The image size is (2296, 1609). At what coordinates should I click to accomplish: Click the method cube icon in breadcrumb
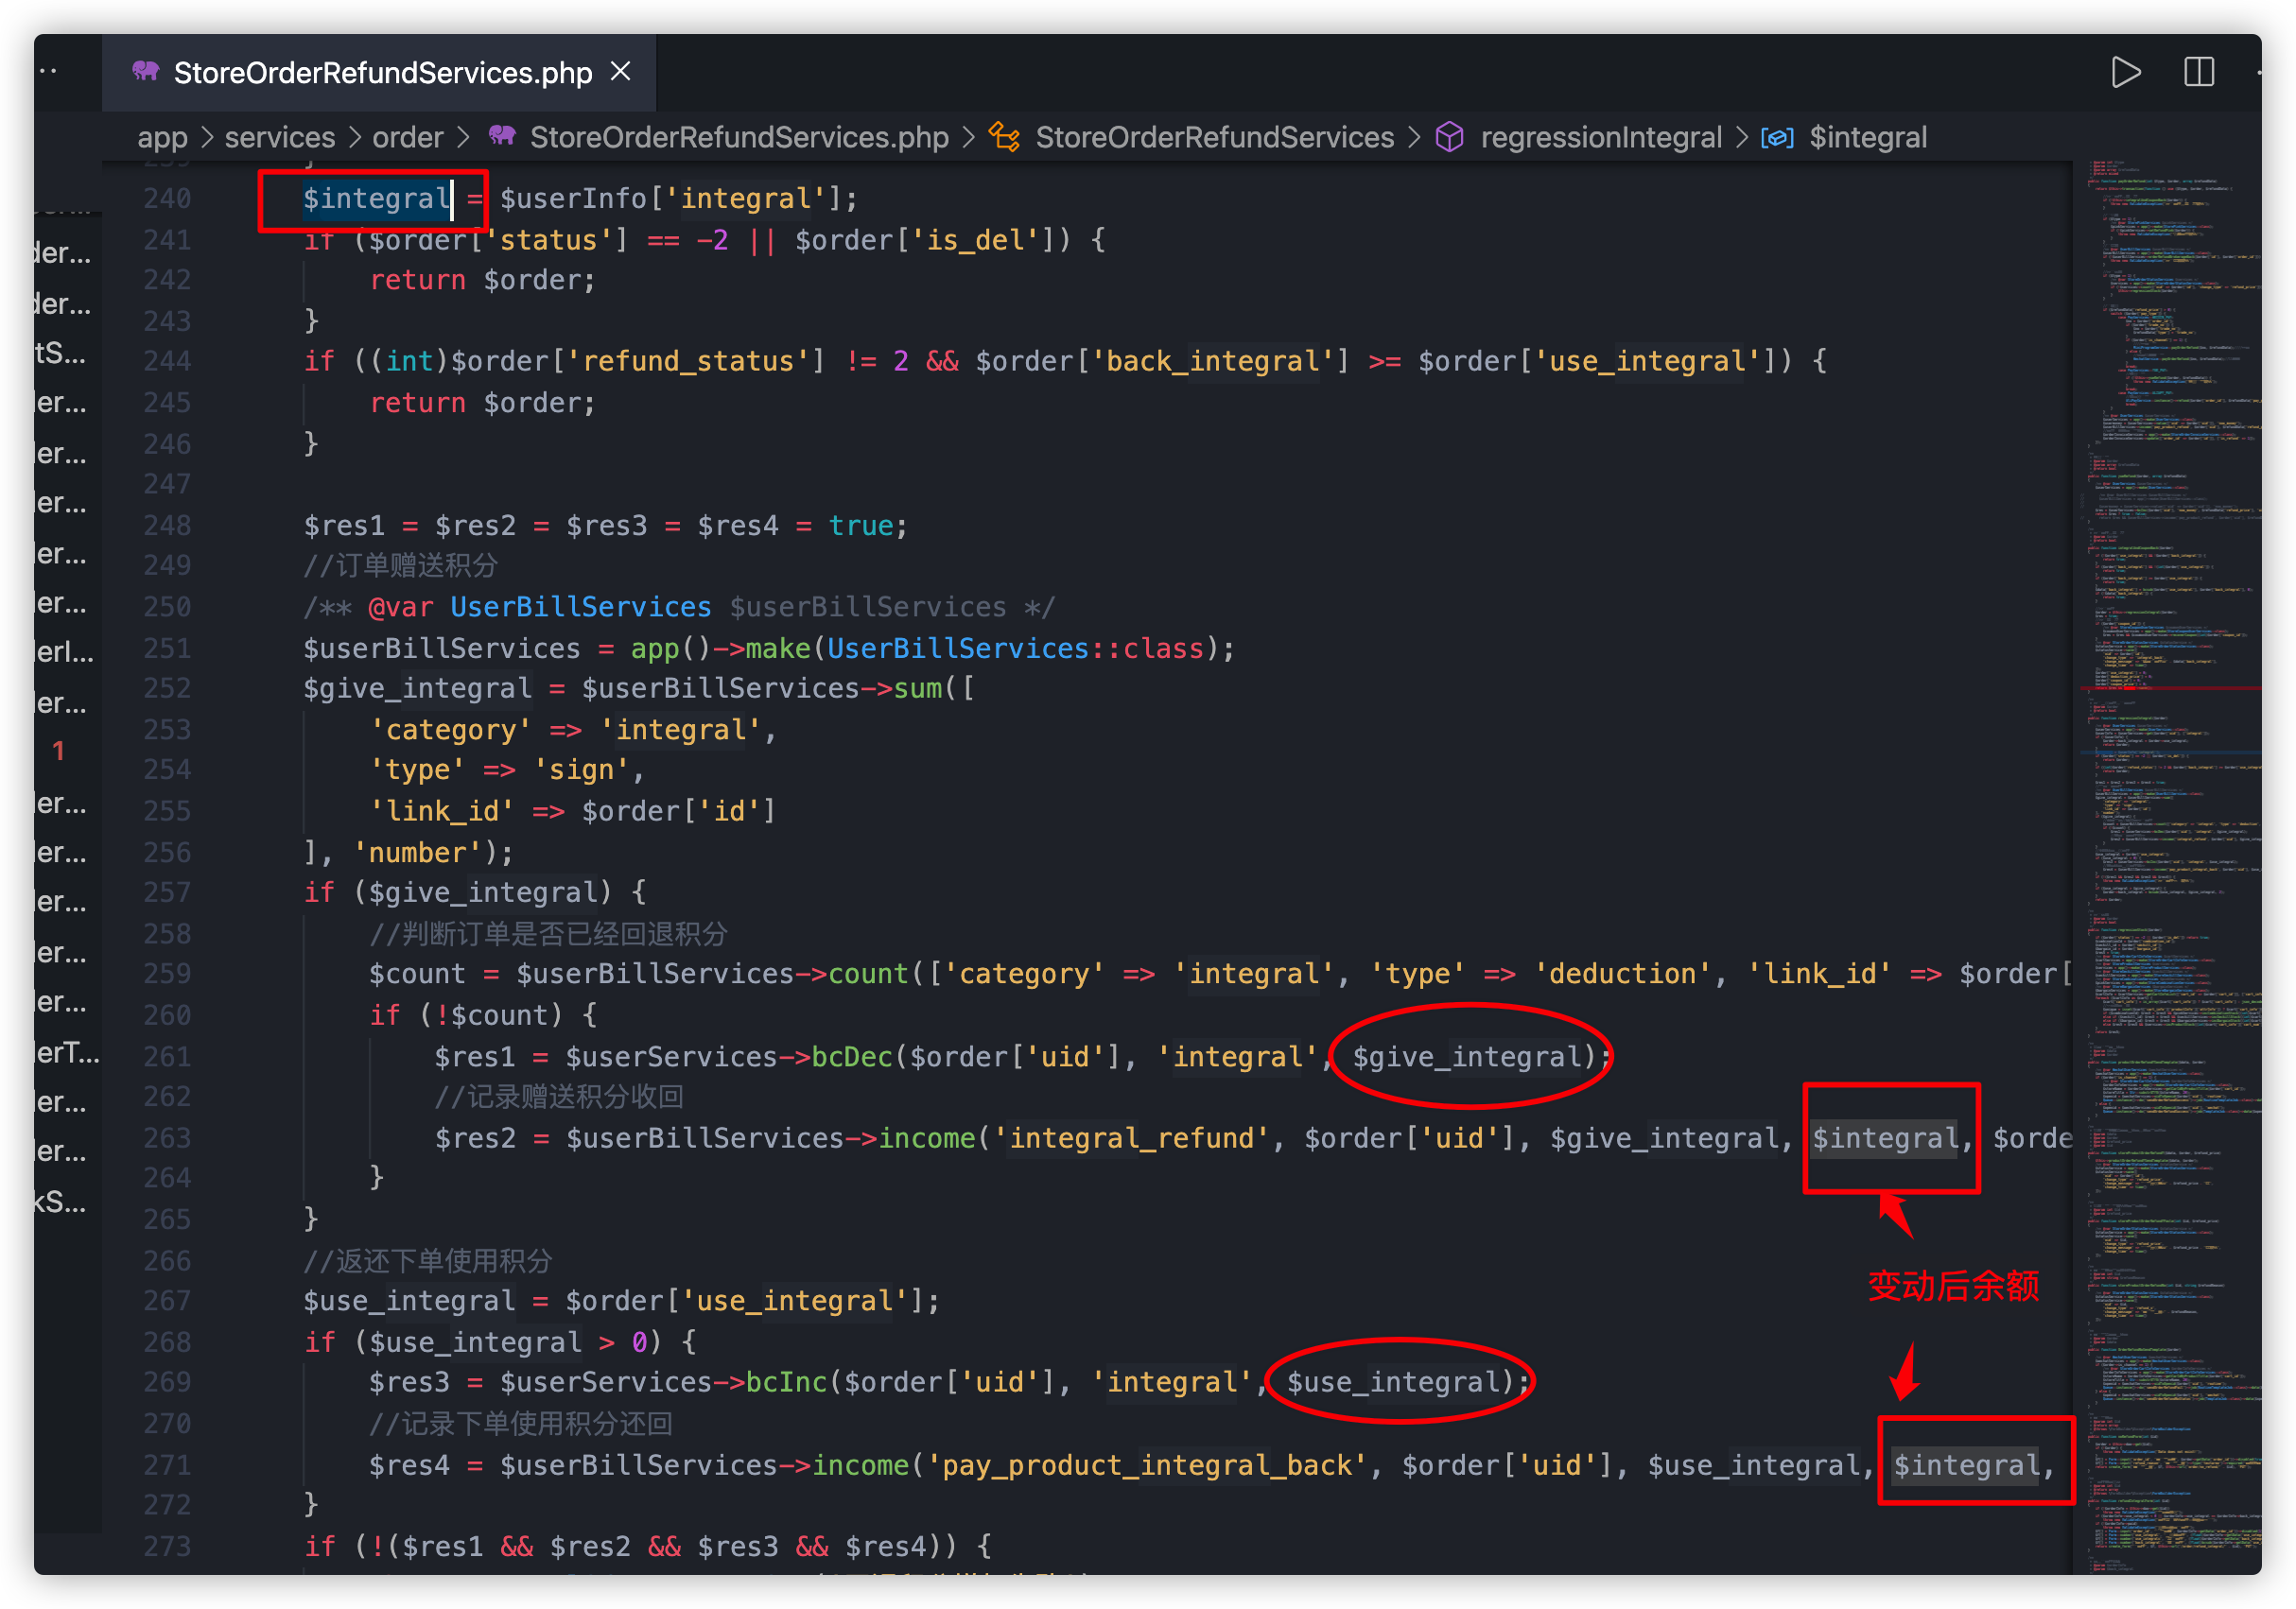pos(1449,137)
